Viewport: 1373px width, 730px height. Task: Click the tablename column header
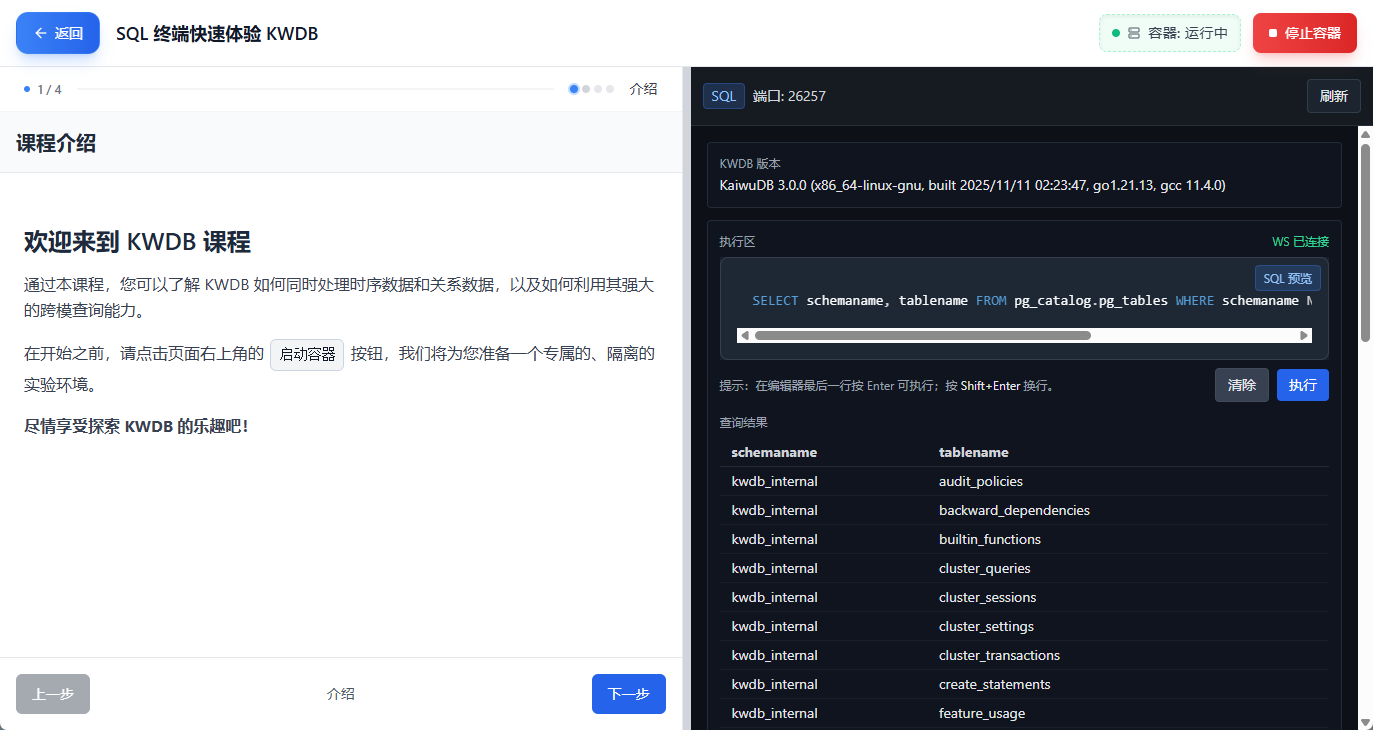tap(974, 452)
